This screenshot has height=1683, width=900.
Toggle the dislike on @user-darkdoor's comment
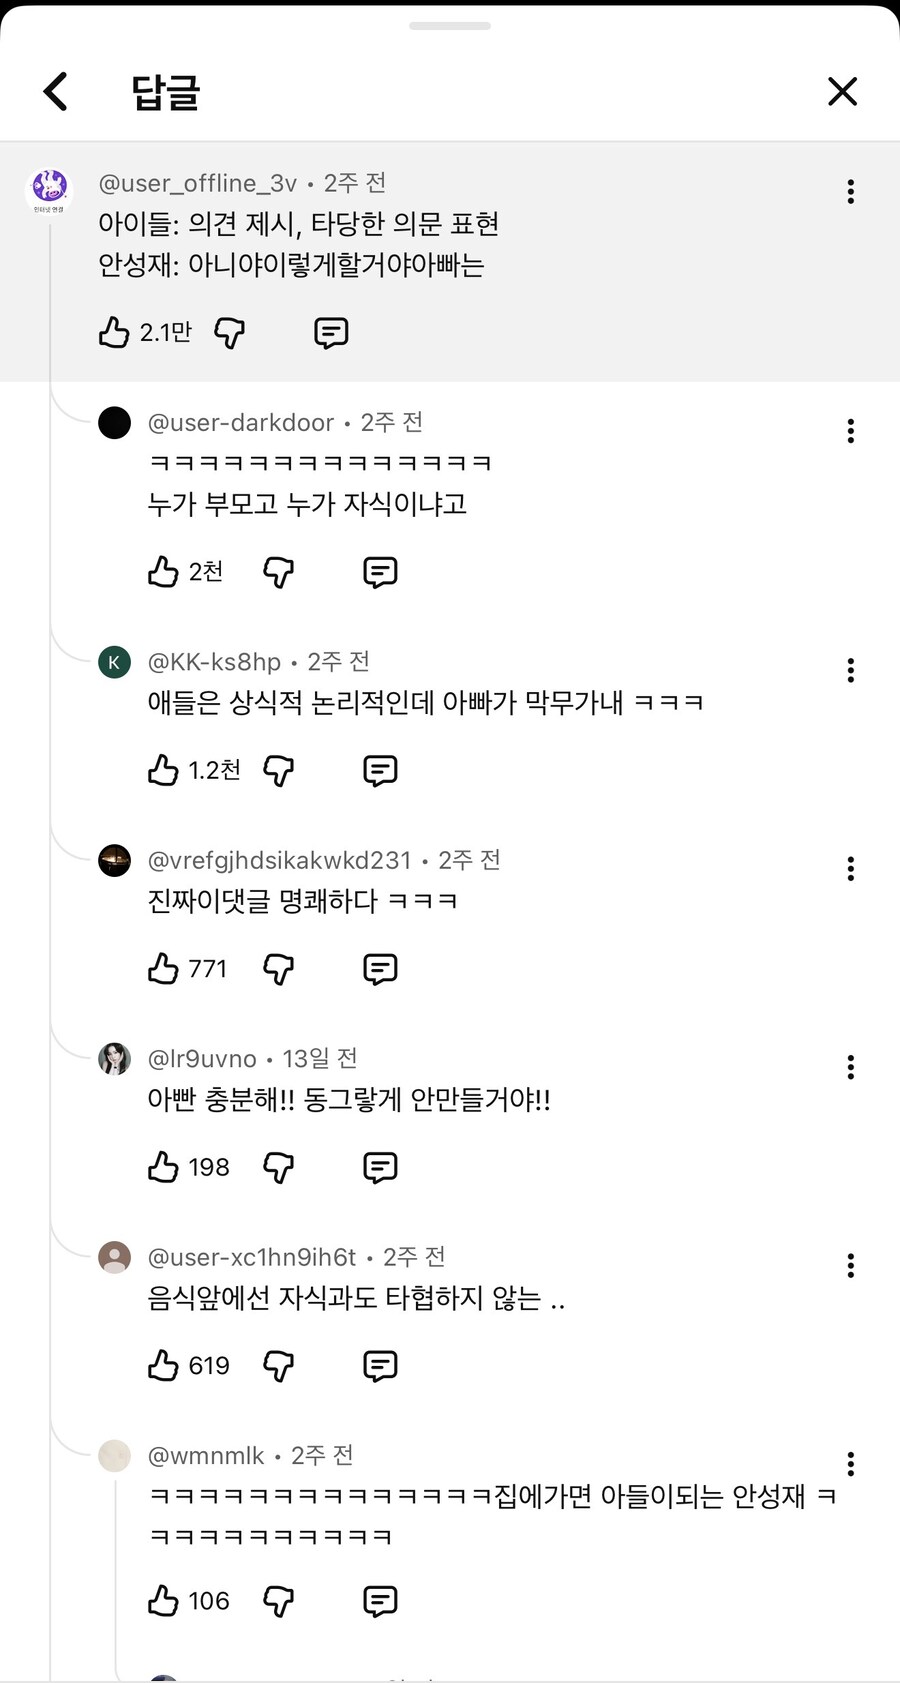(x=279, y=572)
